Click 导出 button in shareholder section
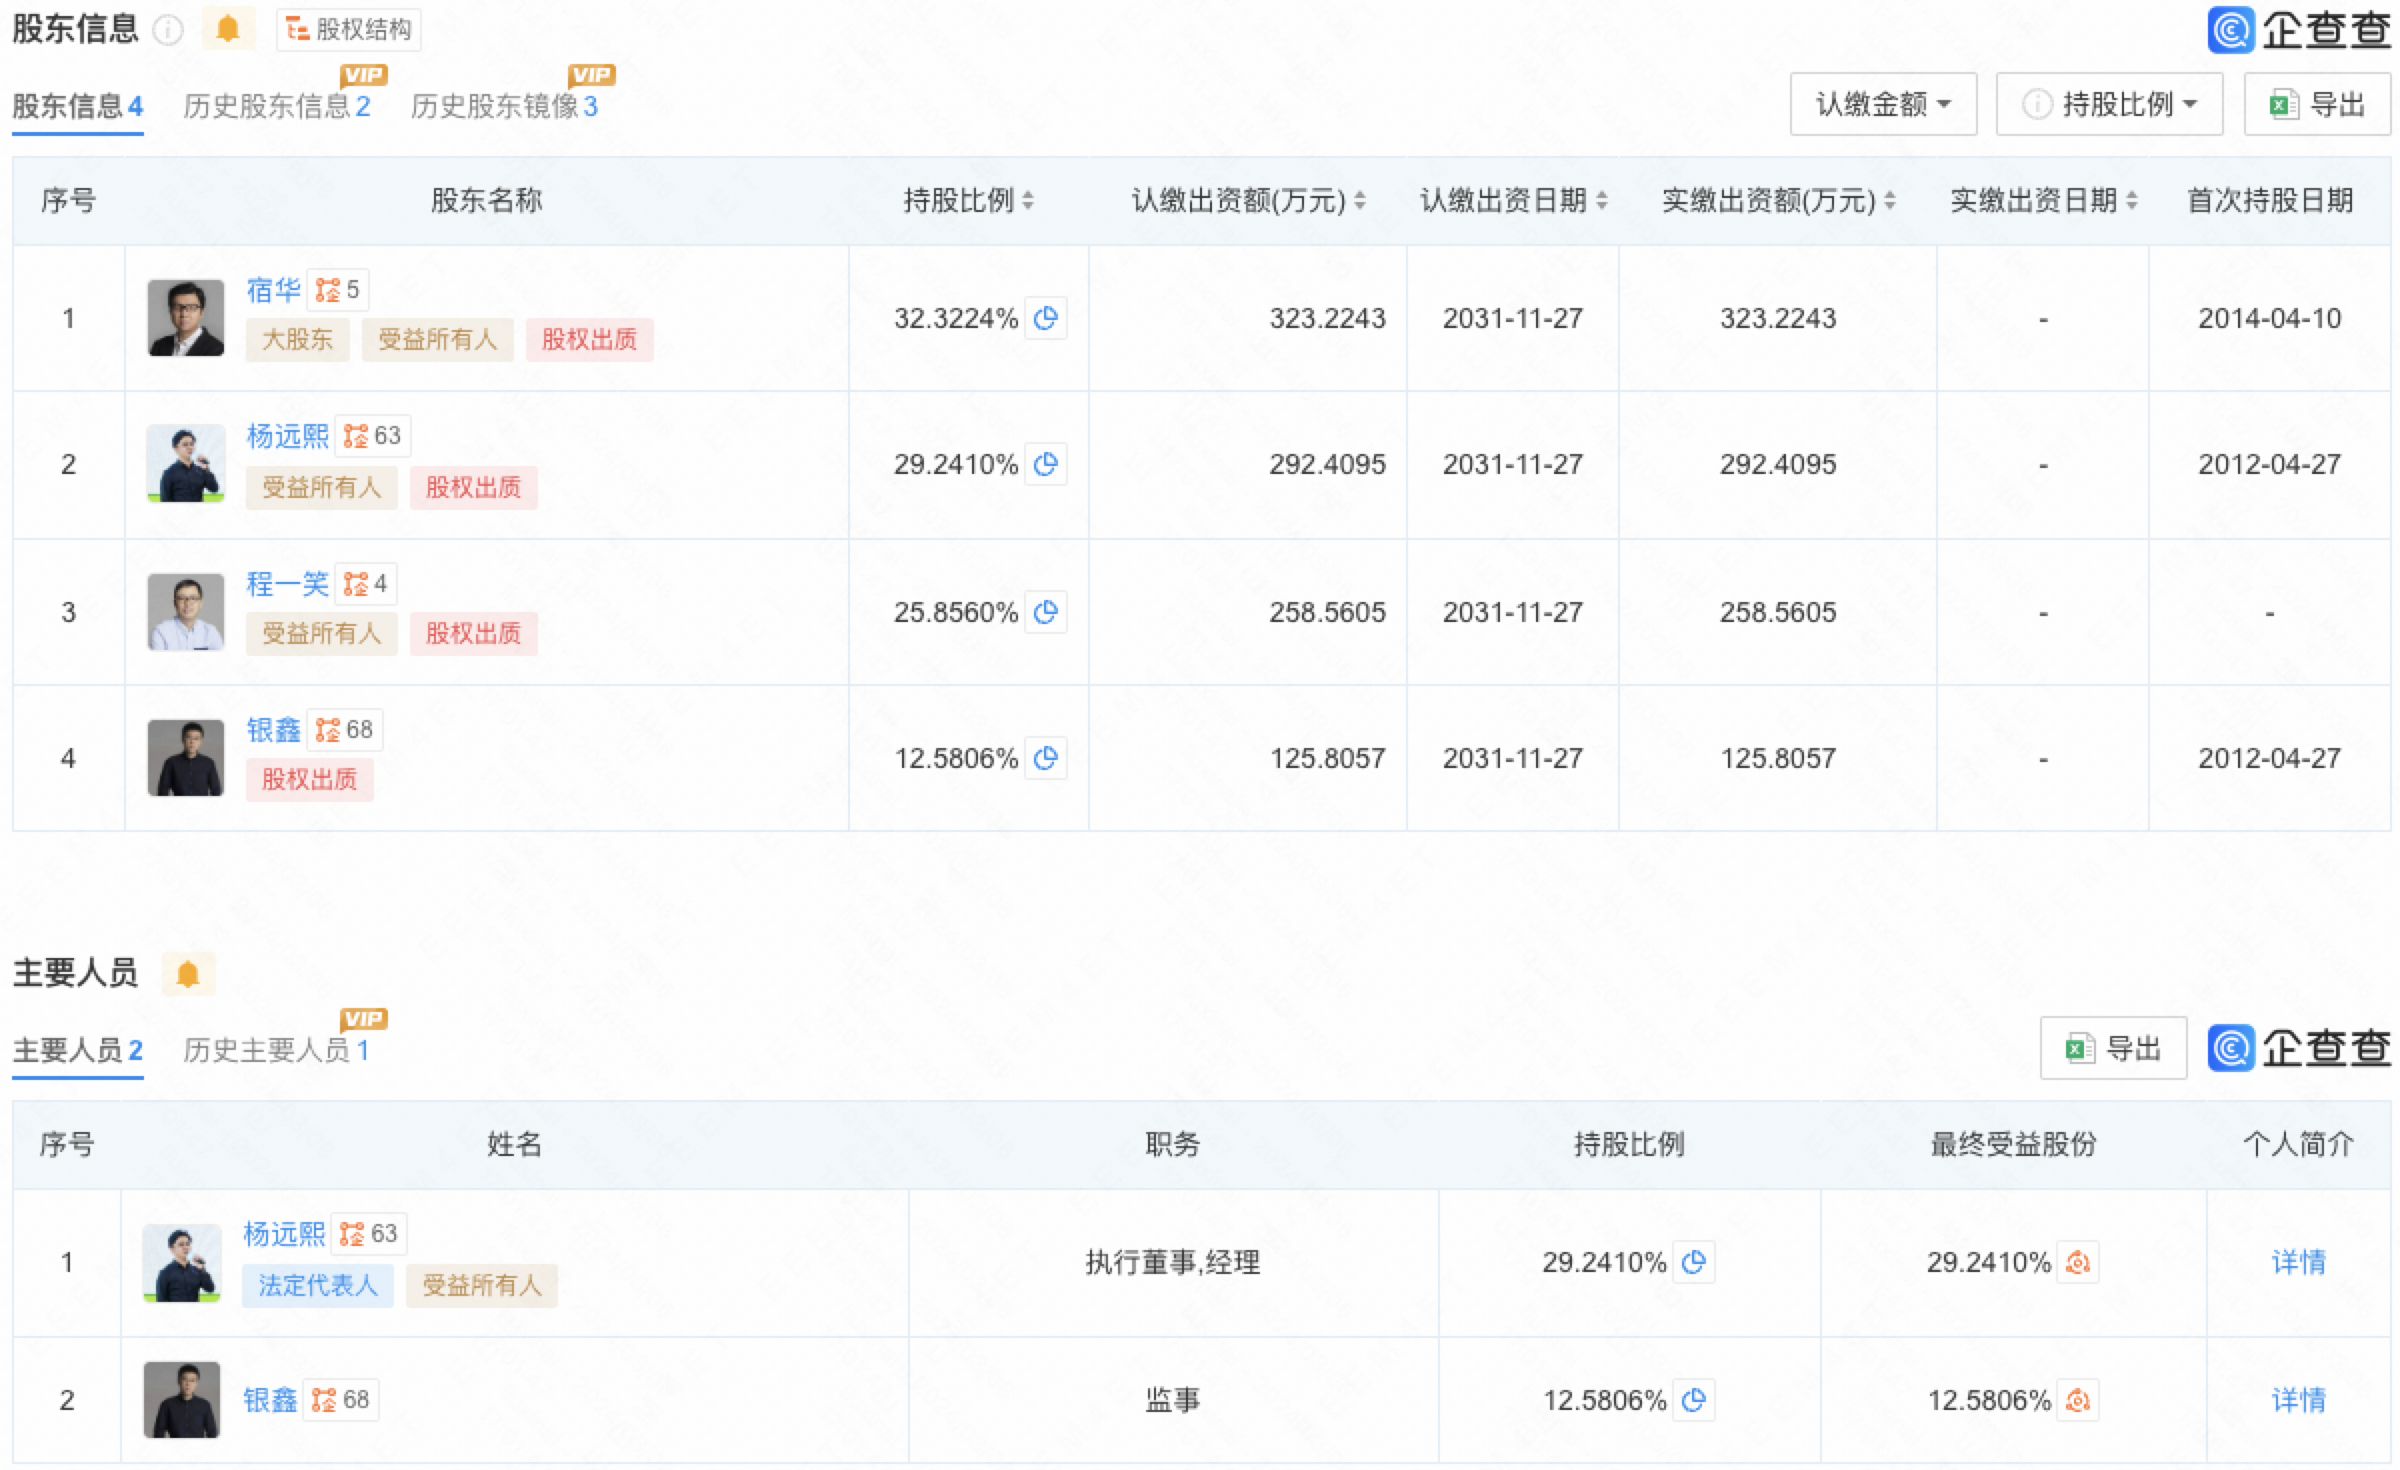Image resolution: width=2400 pixels, height=1470 pixels. pyautogui.click(x=2317, y=104)
